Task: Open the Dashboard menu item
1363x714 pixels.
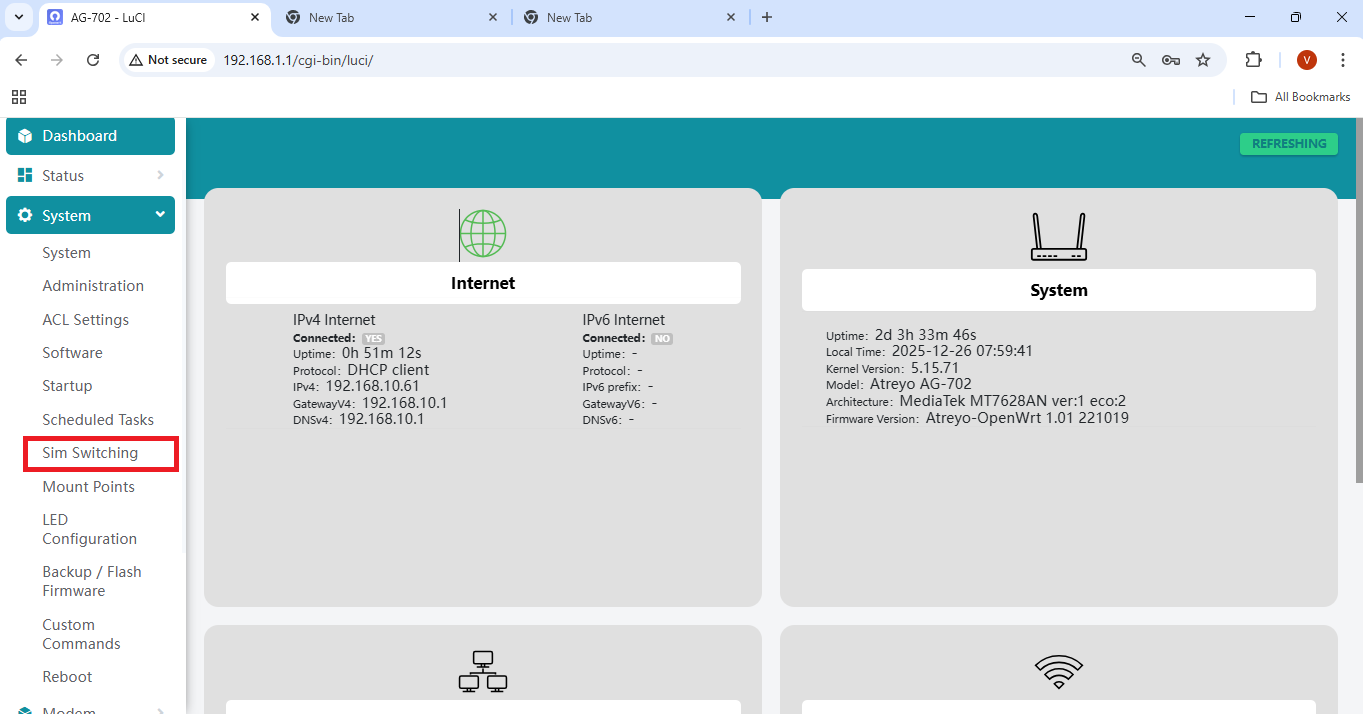Action: click(90, 136)
